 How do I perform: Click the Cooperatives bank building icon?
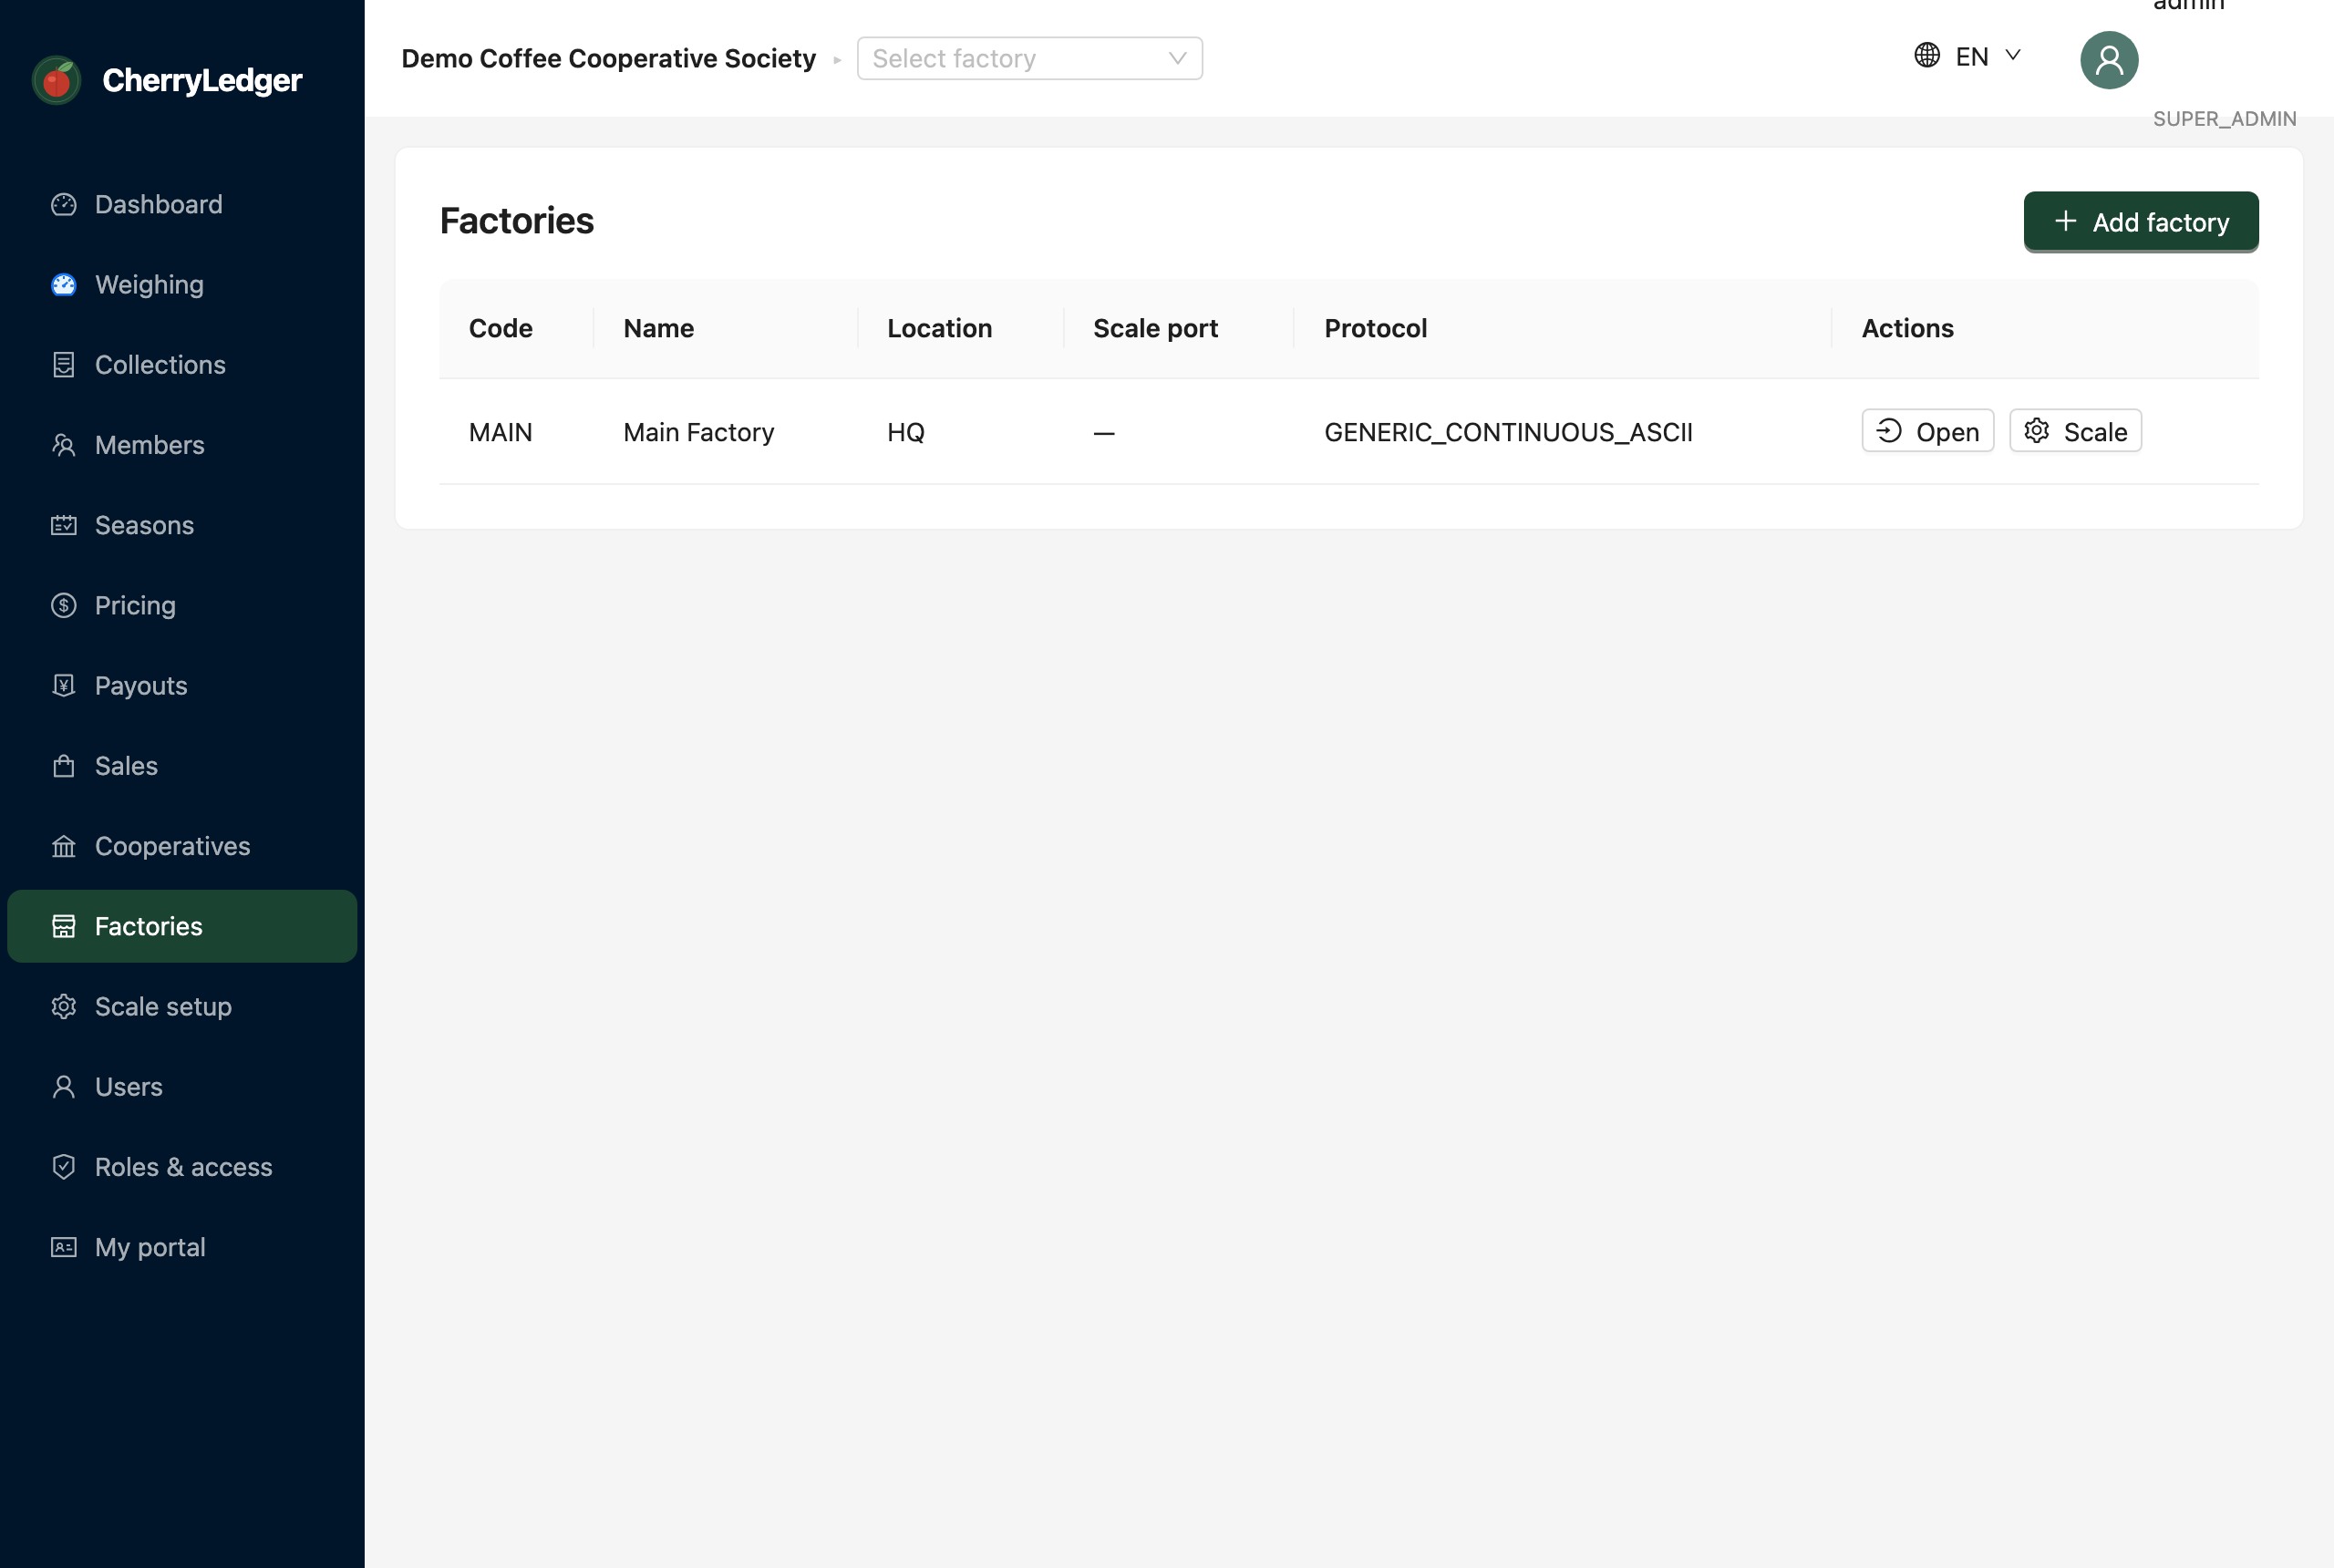pos(64,846)
